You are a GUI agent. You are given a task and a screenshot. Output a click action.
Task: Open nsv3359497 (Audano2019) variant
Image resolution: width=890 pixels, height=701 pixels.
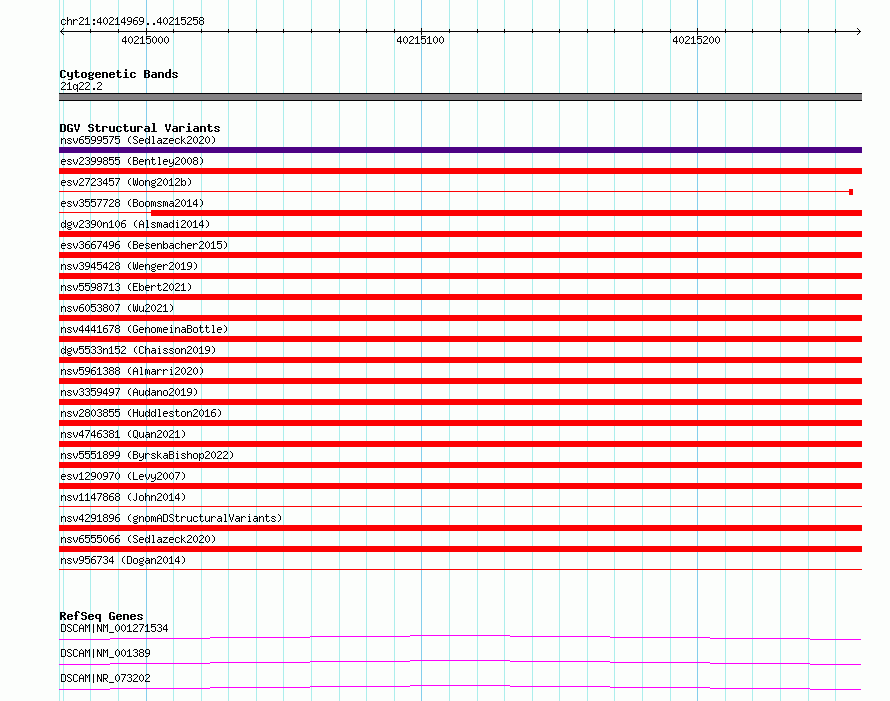click(x=129, y=392)
